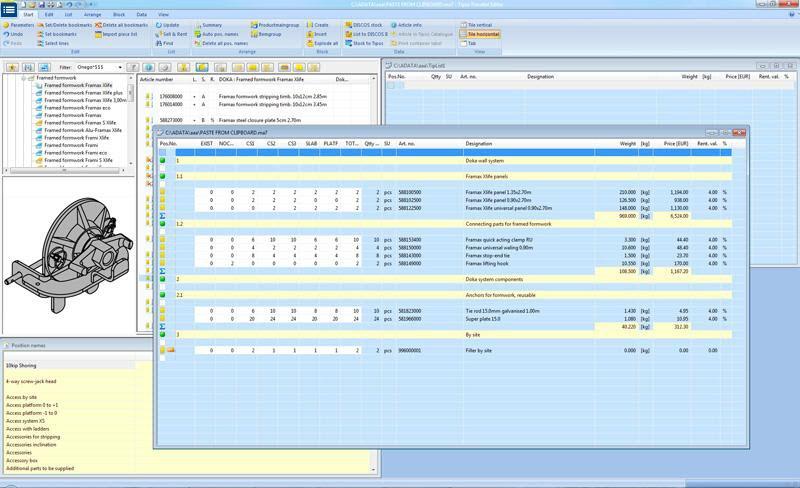Viewport: 800px width, 488px height.
Task: Select the Filler by site row
Action: 445,351
